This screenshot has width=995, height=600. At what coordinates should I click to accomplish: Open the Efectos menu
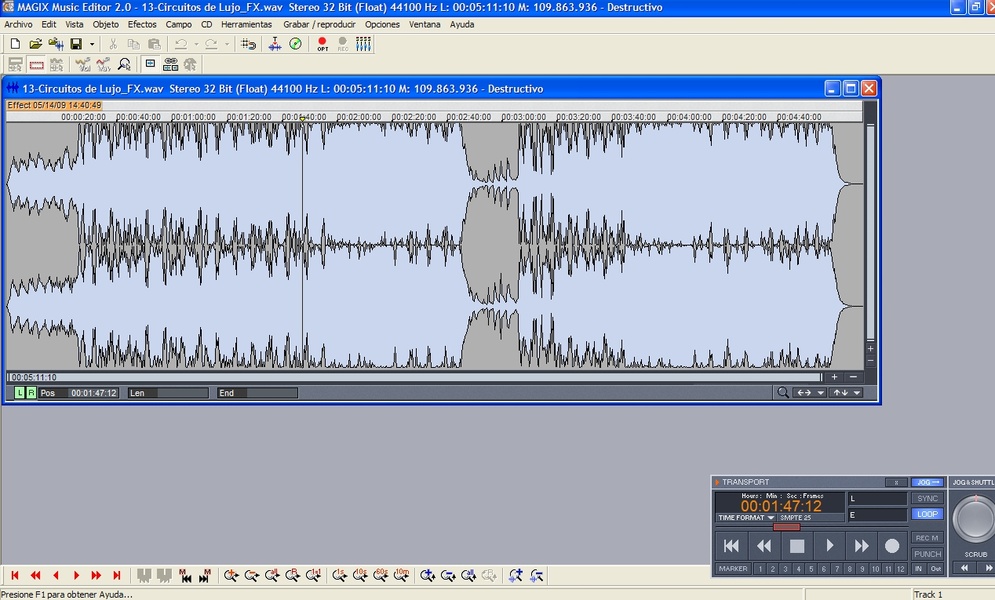[142, 24]
